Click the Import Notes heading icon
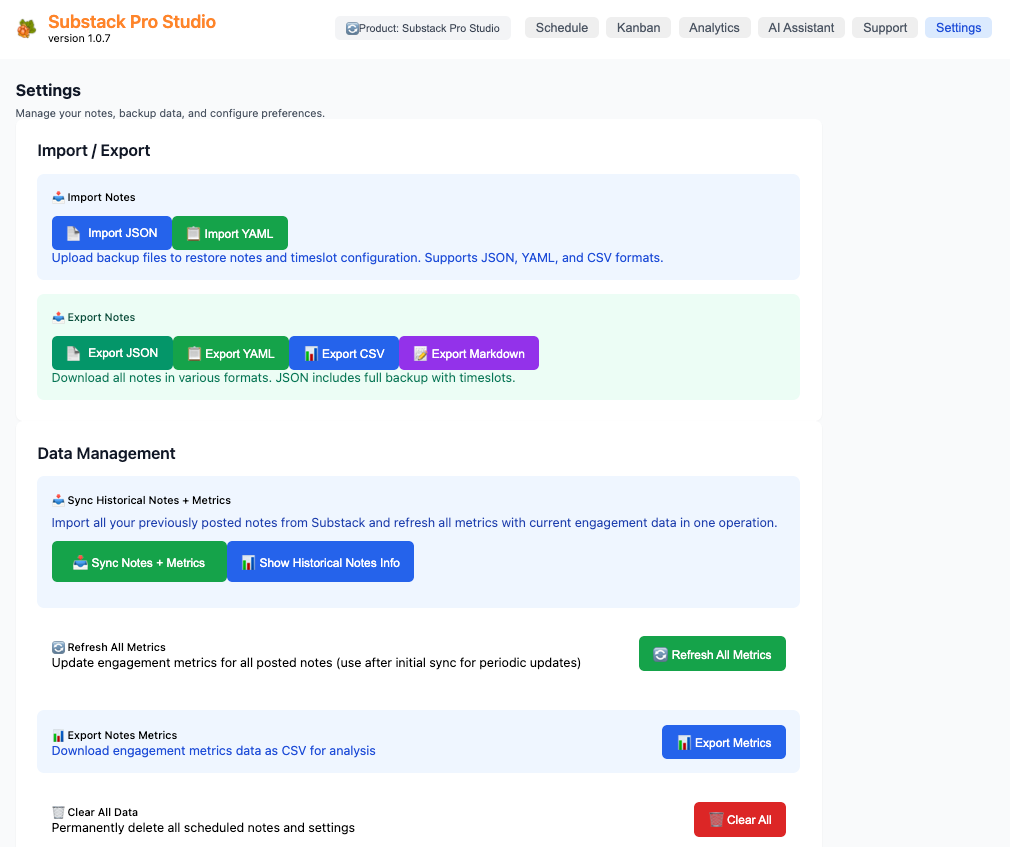The height and width of the screenshot is (847, 1010). 58,197
